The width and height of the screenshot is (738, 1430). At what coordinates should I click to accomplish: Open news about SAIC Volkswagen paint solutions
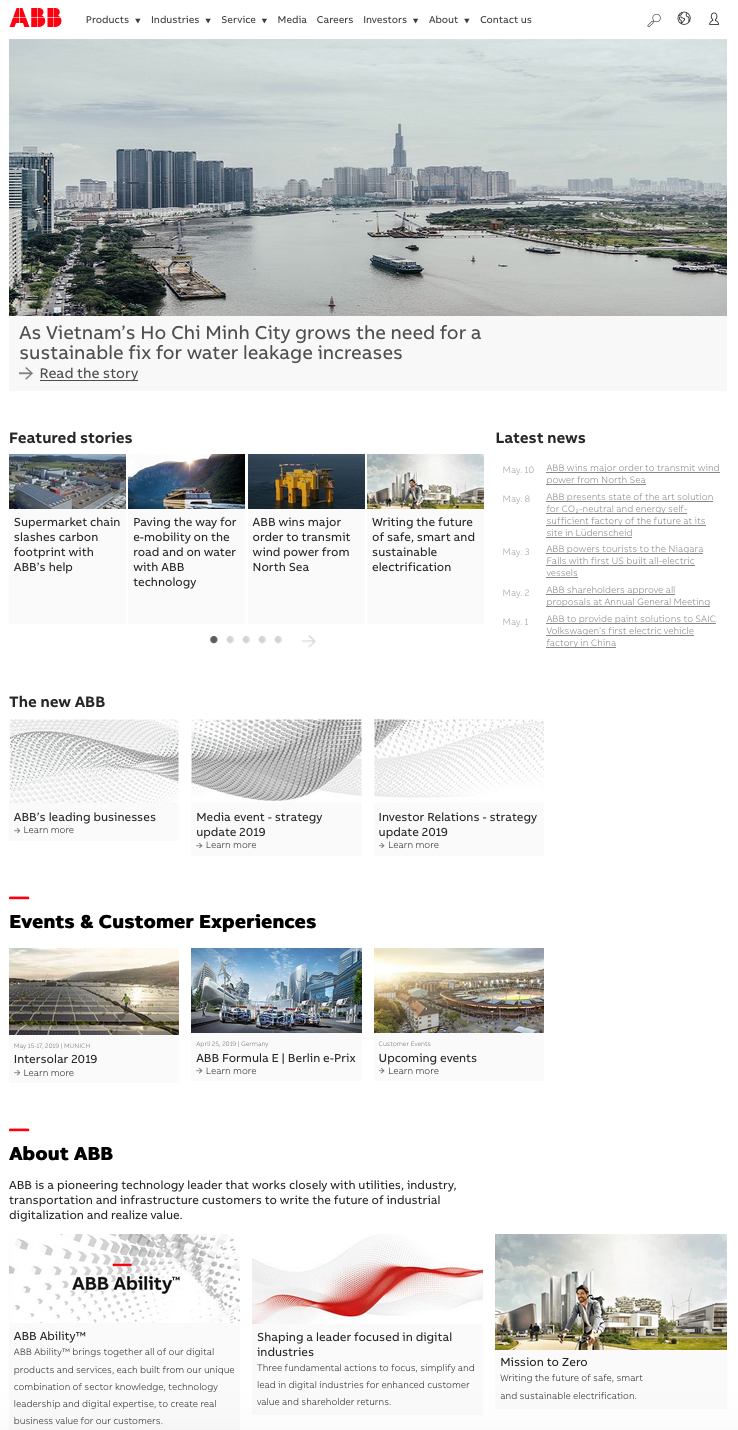coord(631,631)
